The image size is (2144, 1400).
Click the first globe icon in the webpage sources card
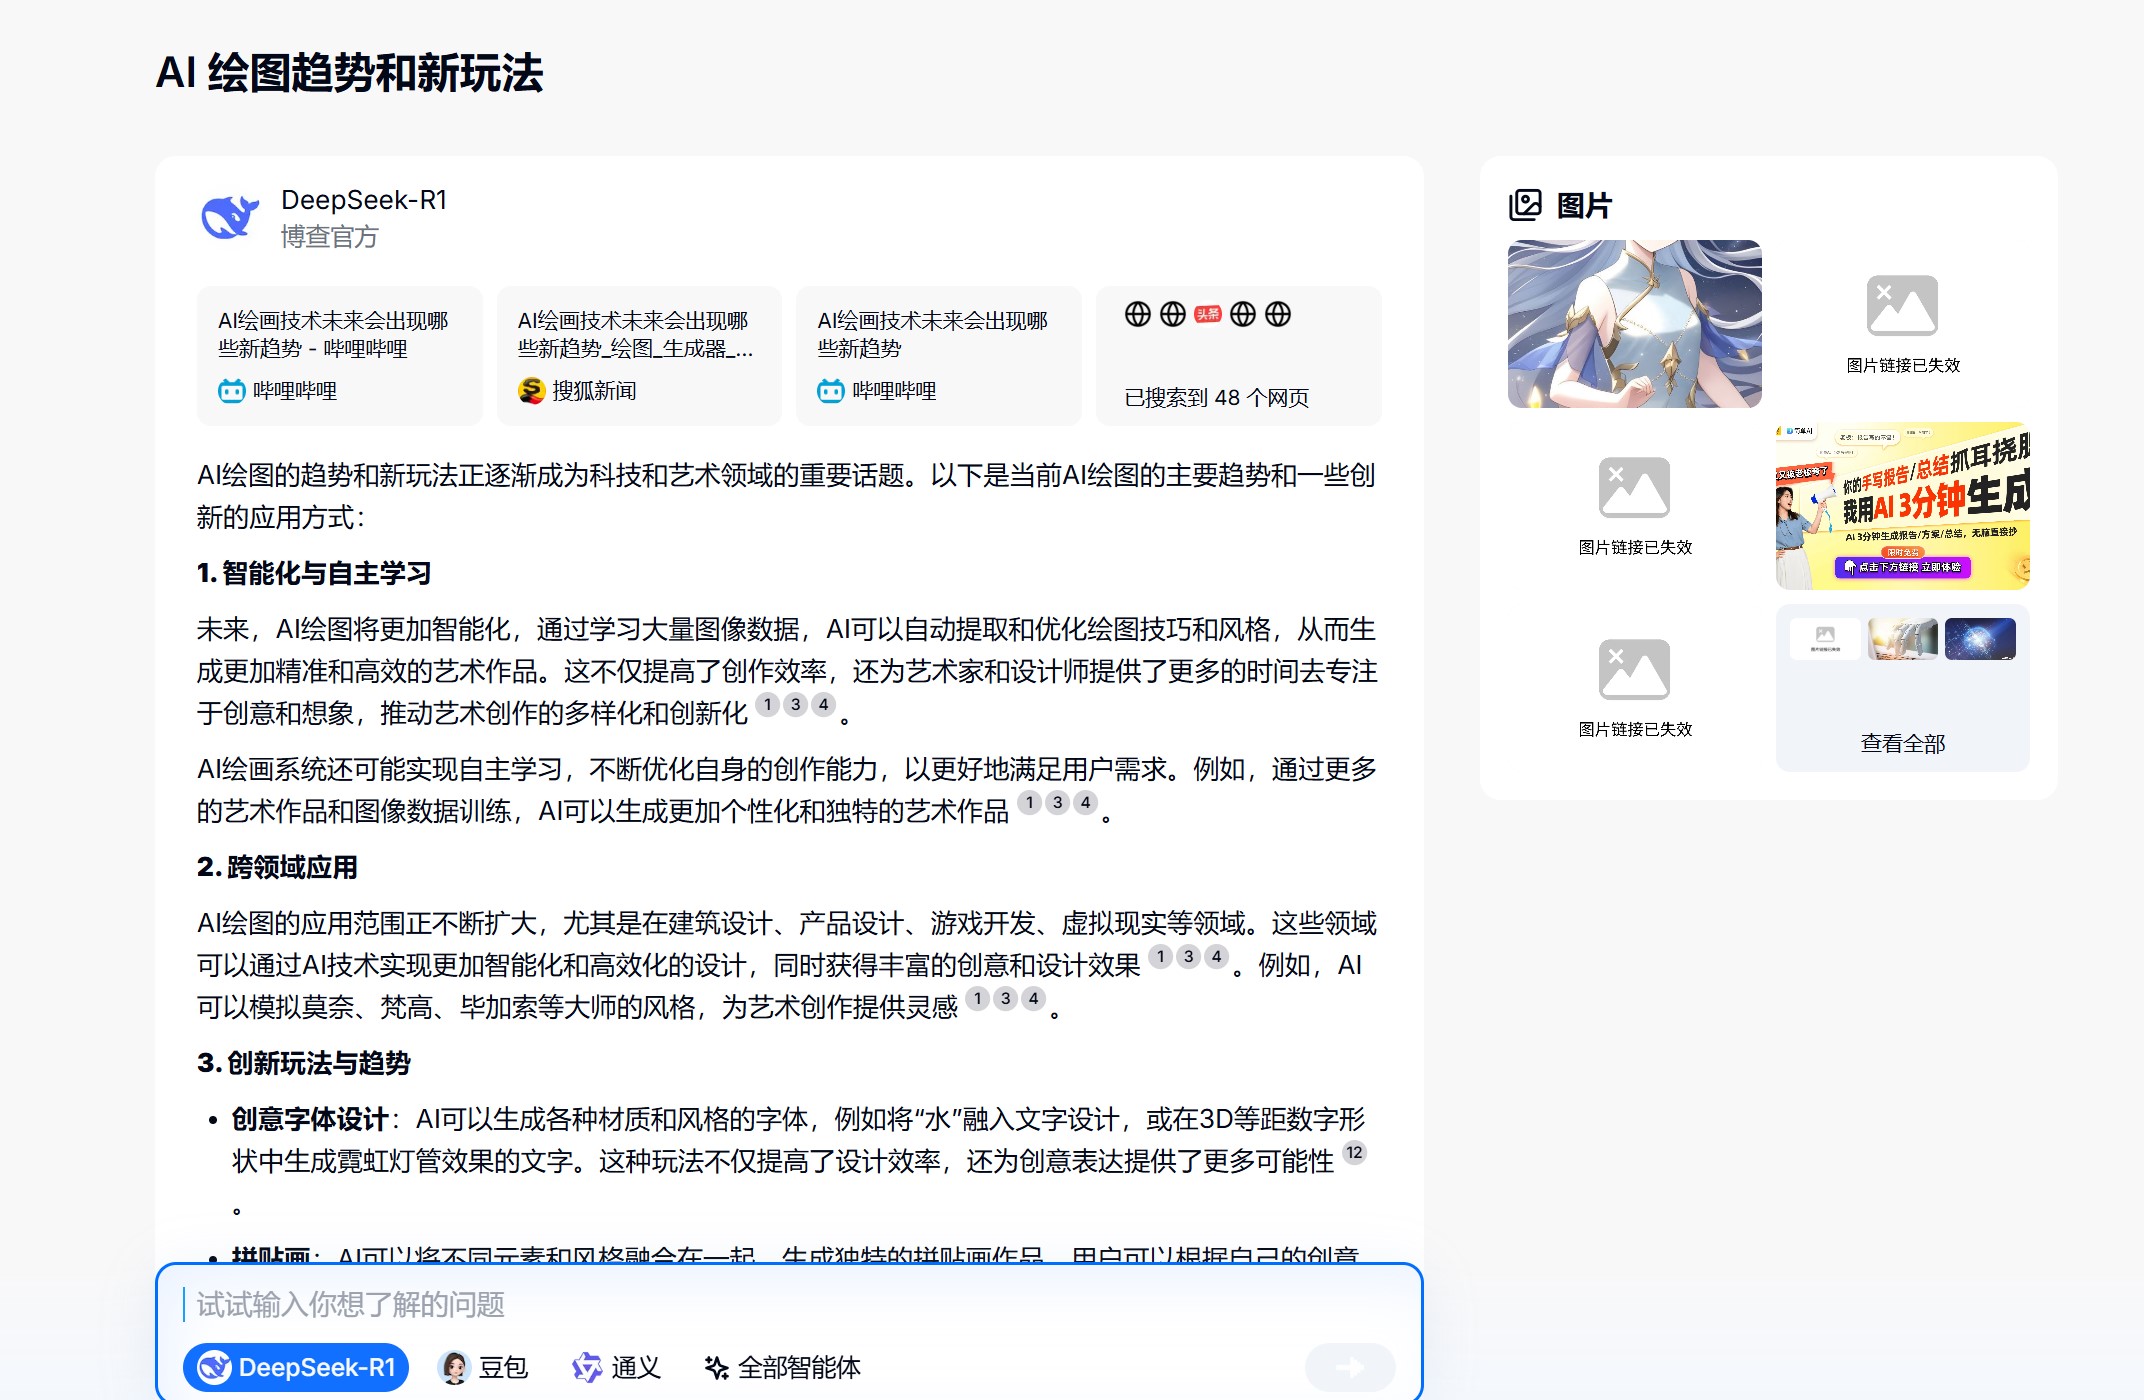(1136, 313)
